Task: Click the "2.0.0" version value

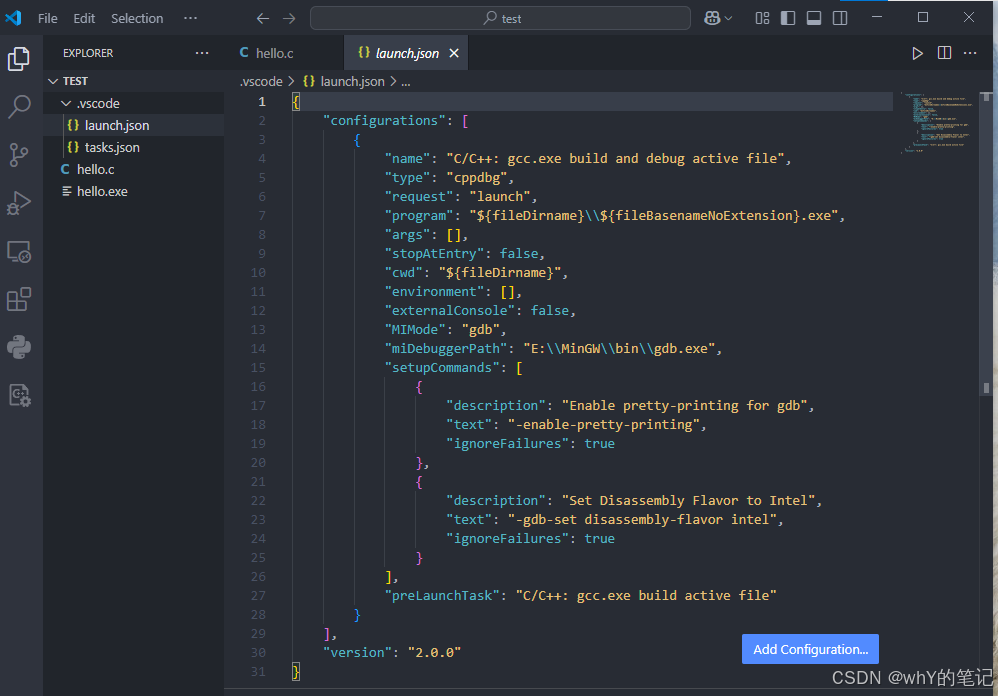Action: (x=434, y=653)
